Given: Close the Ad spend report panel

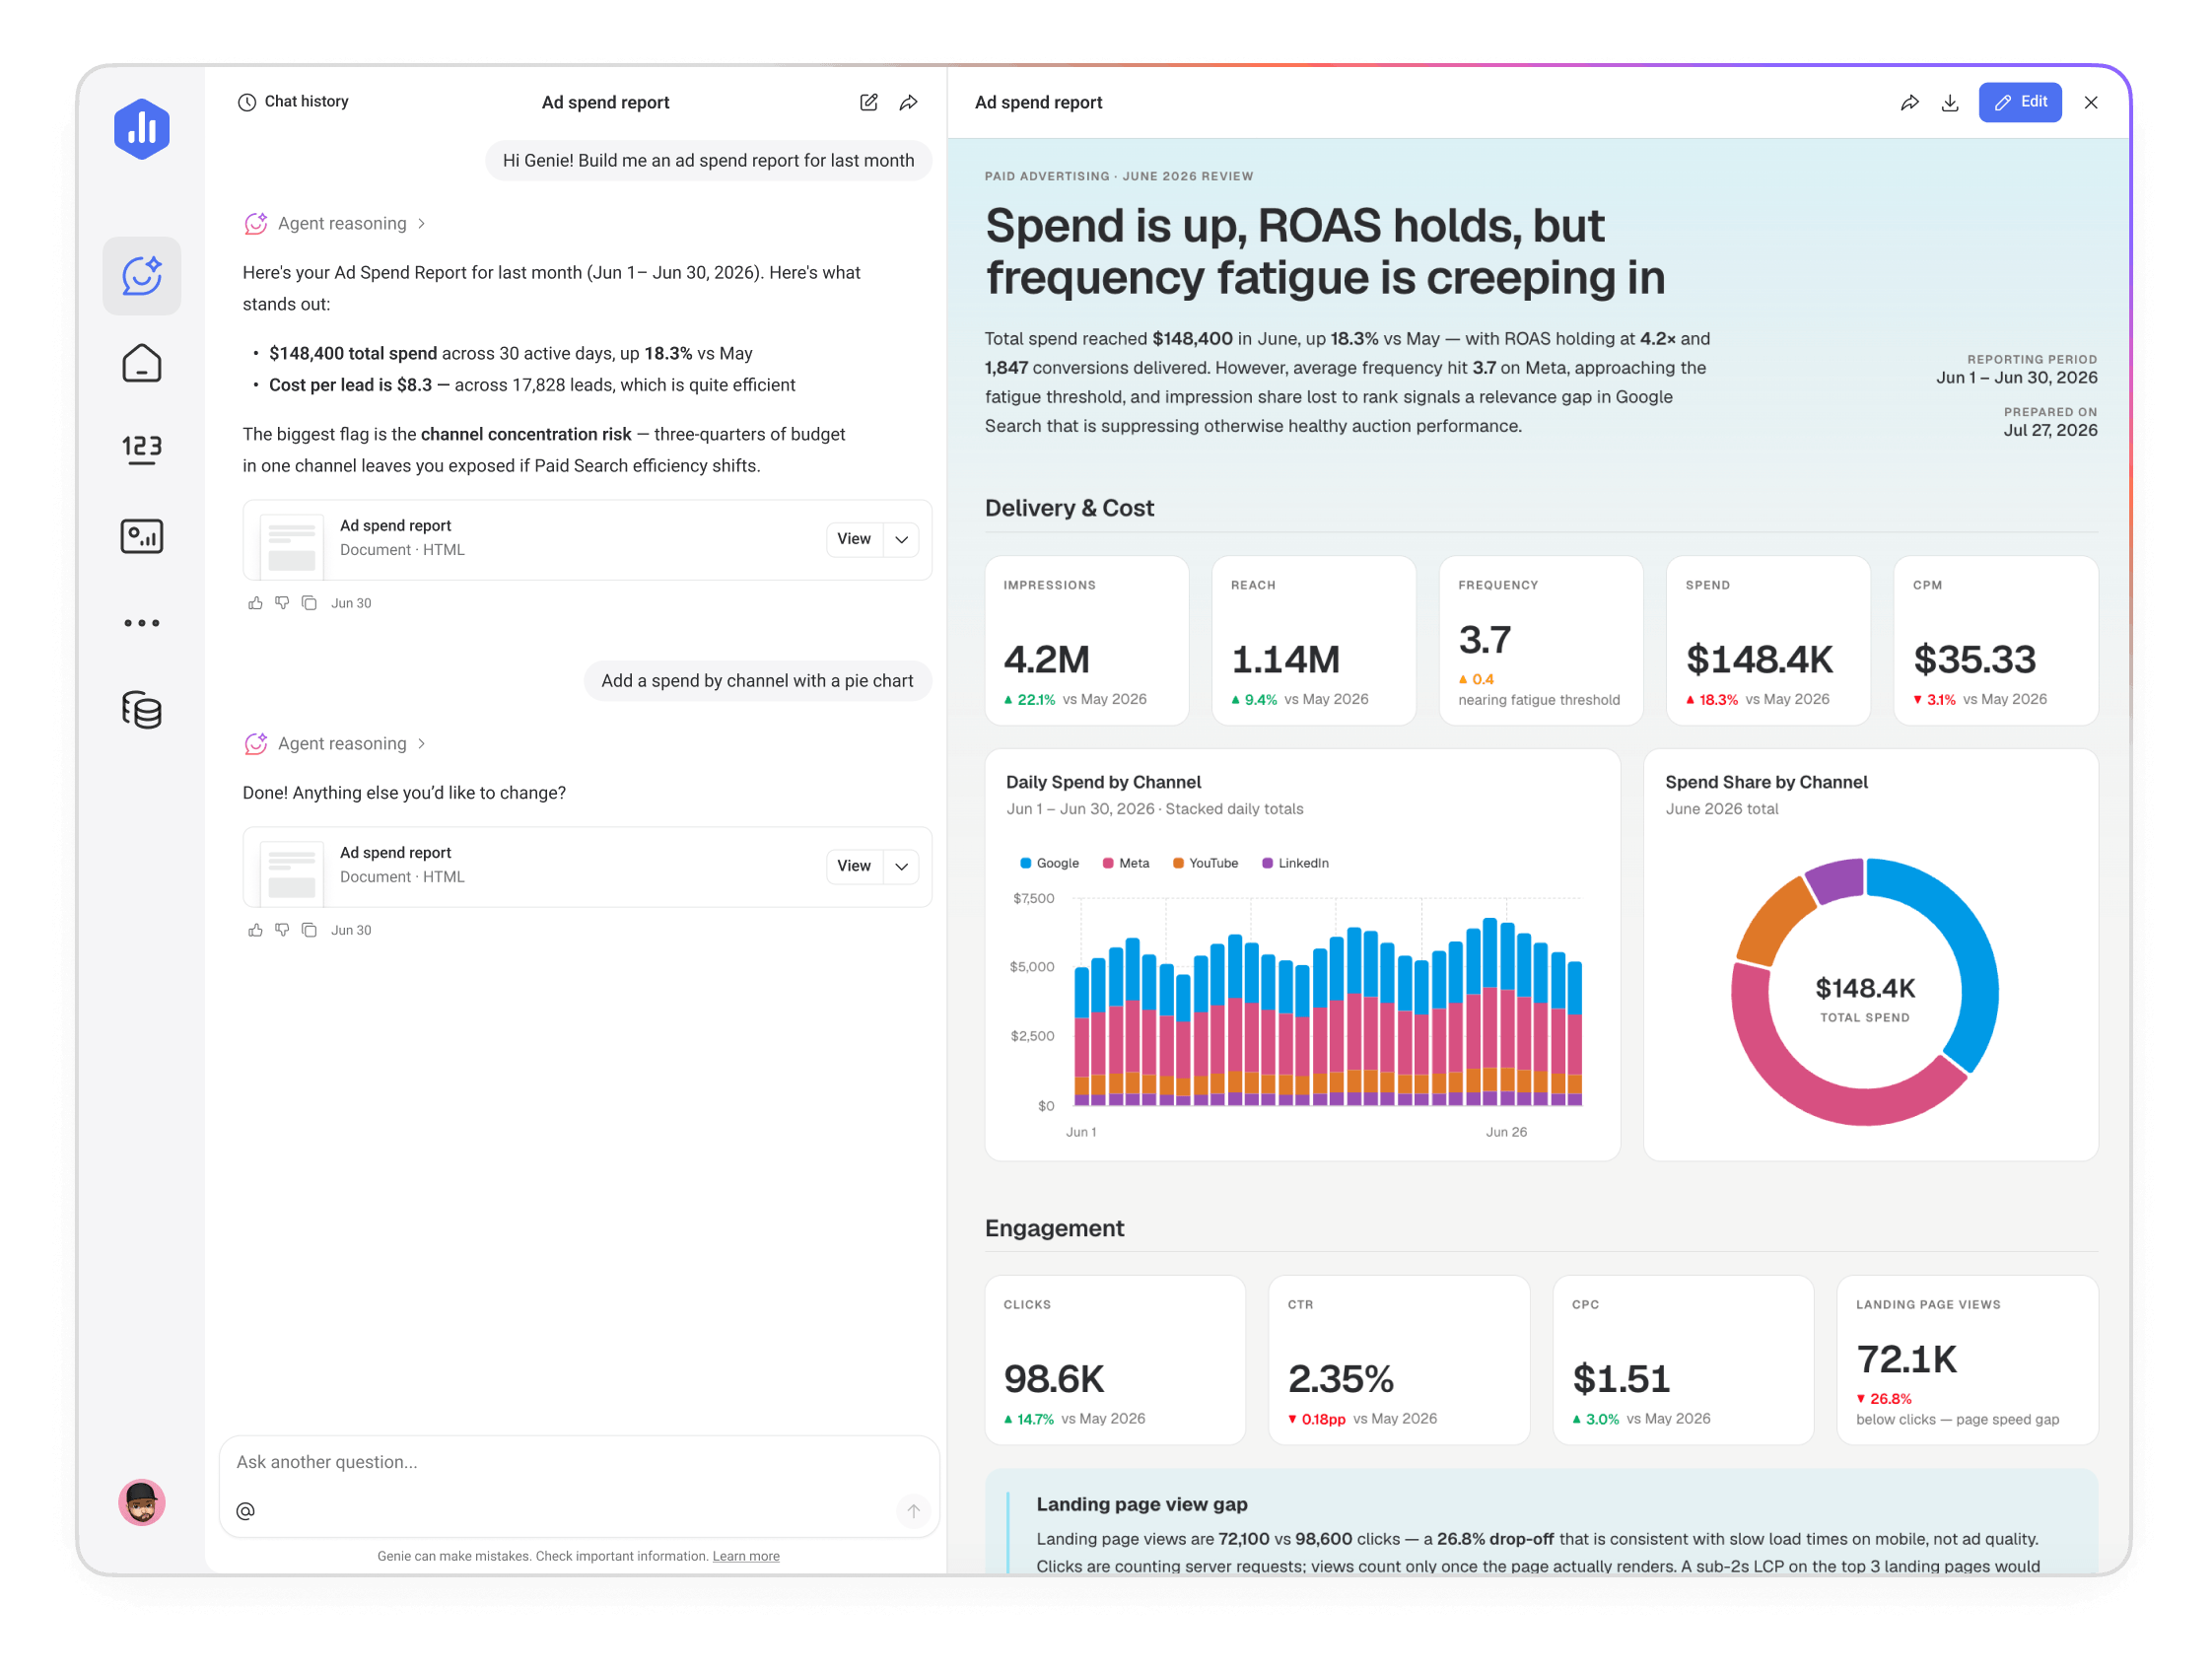Looking at the screenshot, I should tap(2091, 102).
